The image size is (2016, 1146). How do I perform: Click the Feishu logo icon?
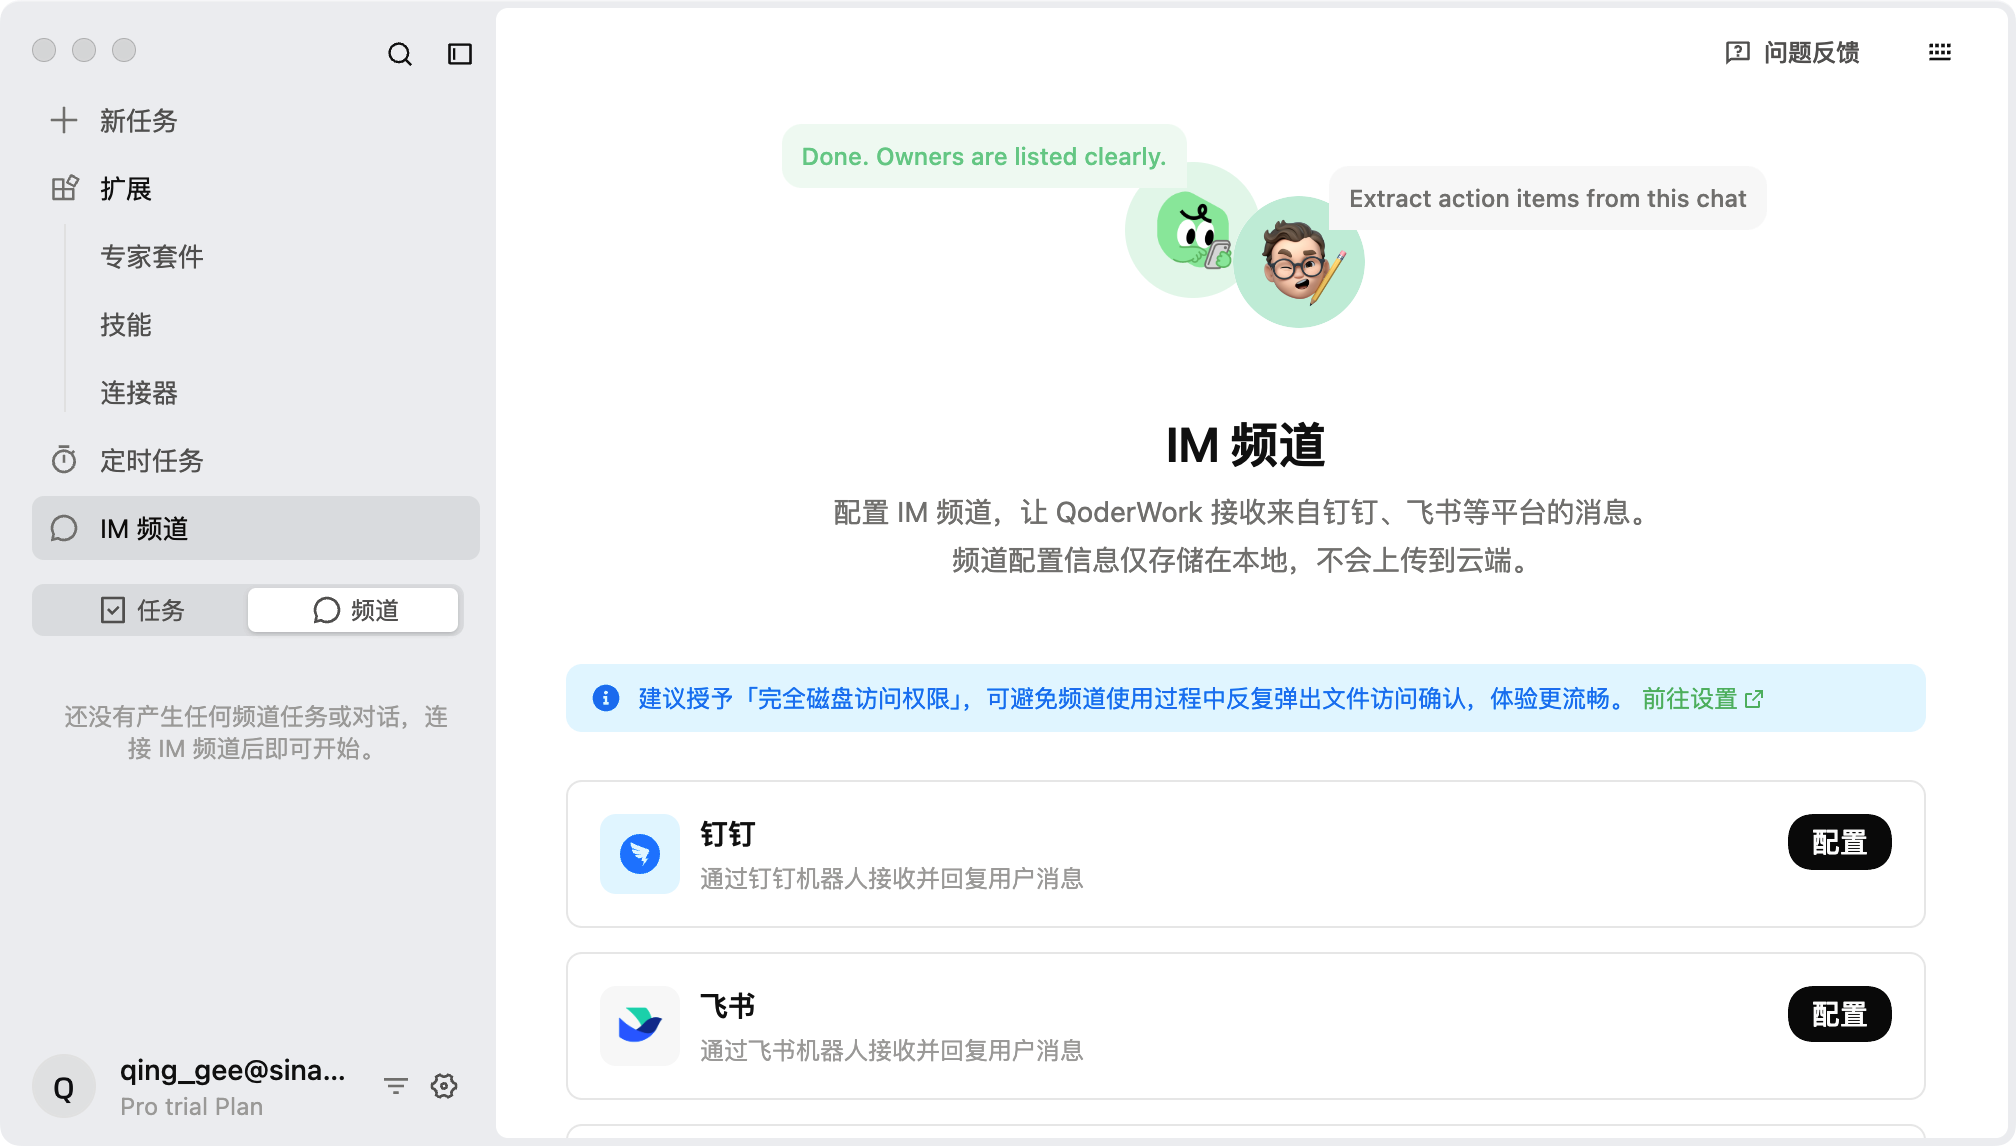(640, 1026)
